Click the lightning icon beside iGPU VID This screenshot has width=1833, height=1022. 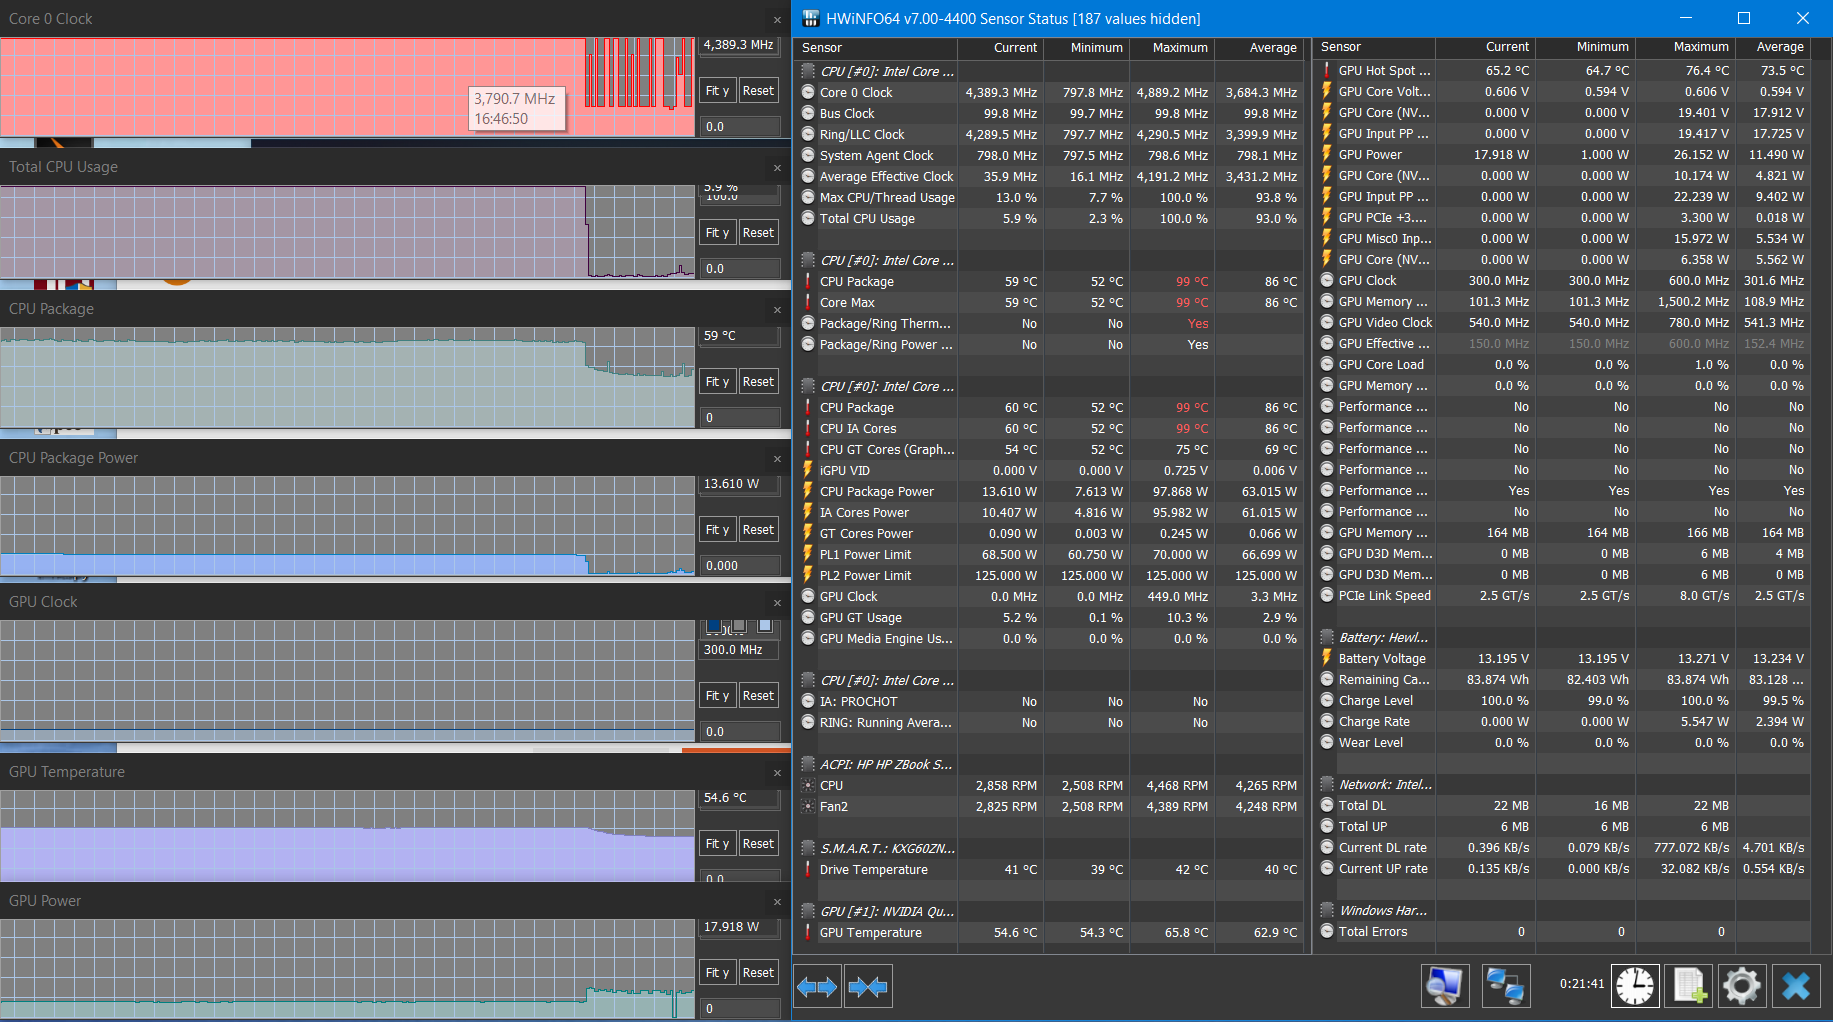click(x=808, y=470)
